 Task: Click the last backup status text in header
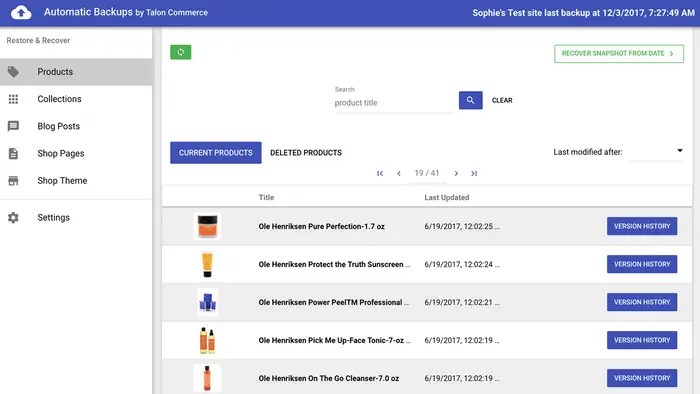(x=583, y=13)
